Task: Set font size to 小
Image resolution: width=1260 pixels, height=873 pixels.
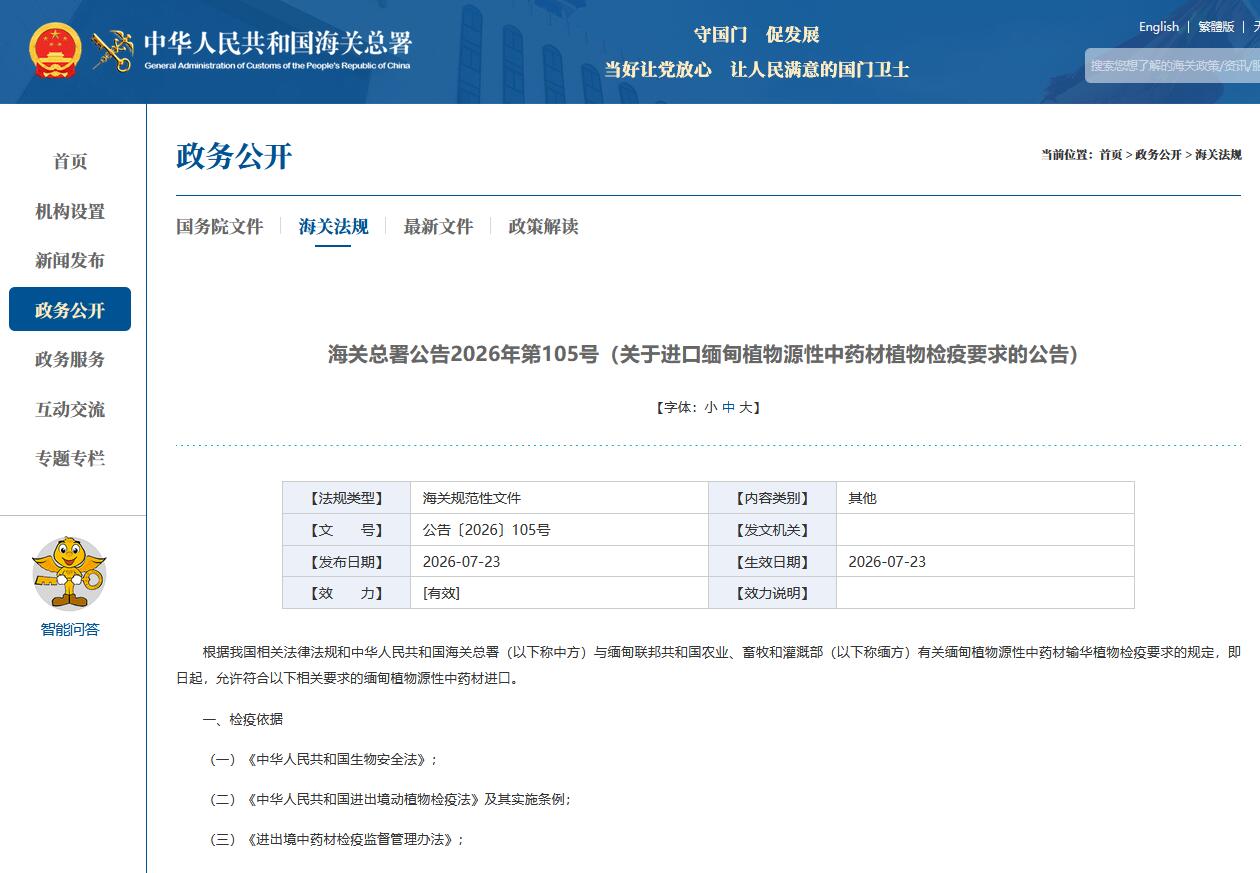Action: [711, 407]
